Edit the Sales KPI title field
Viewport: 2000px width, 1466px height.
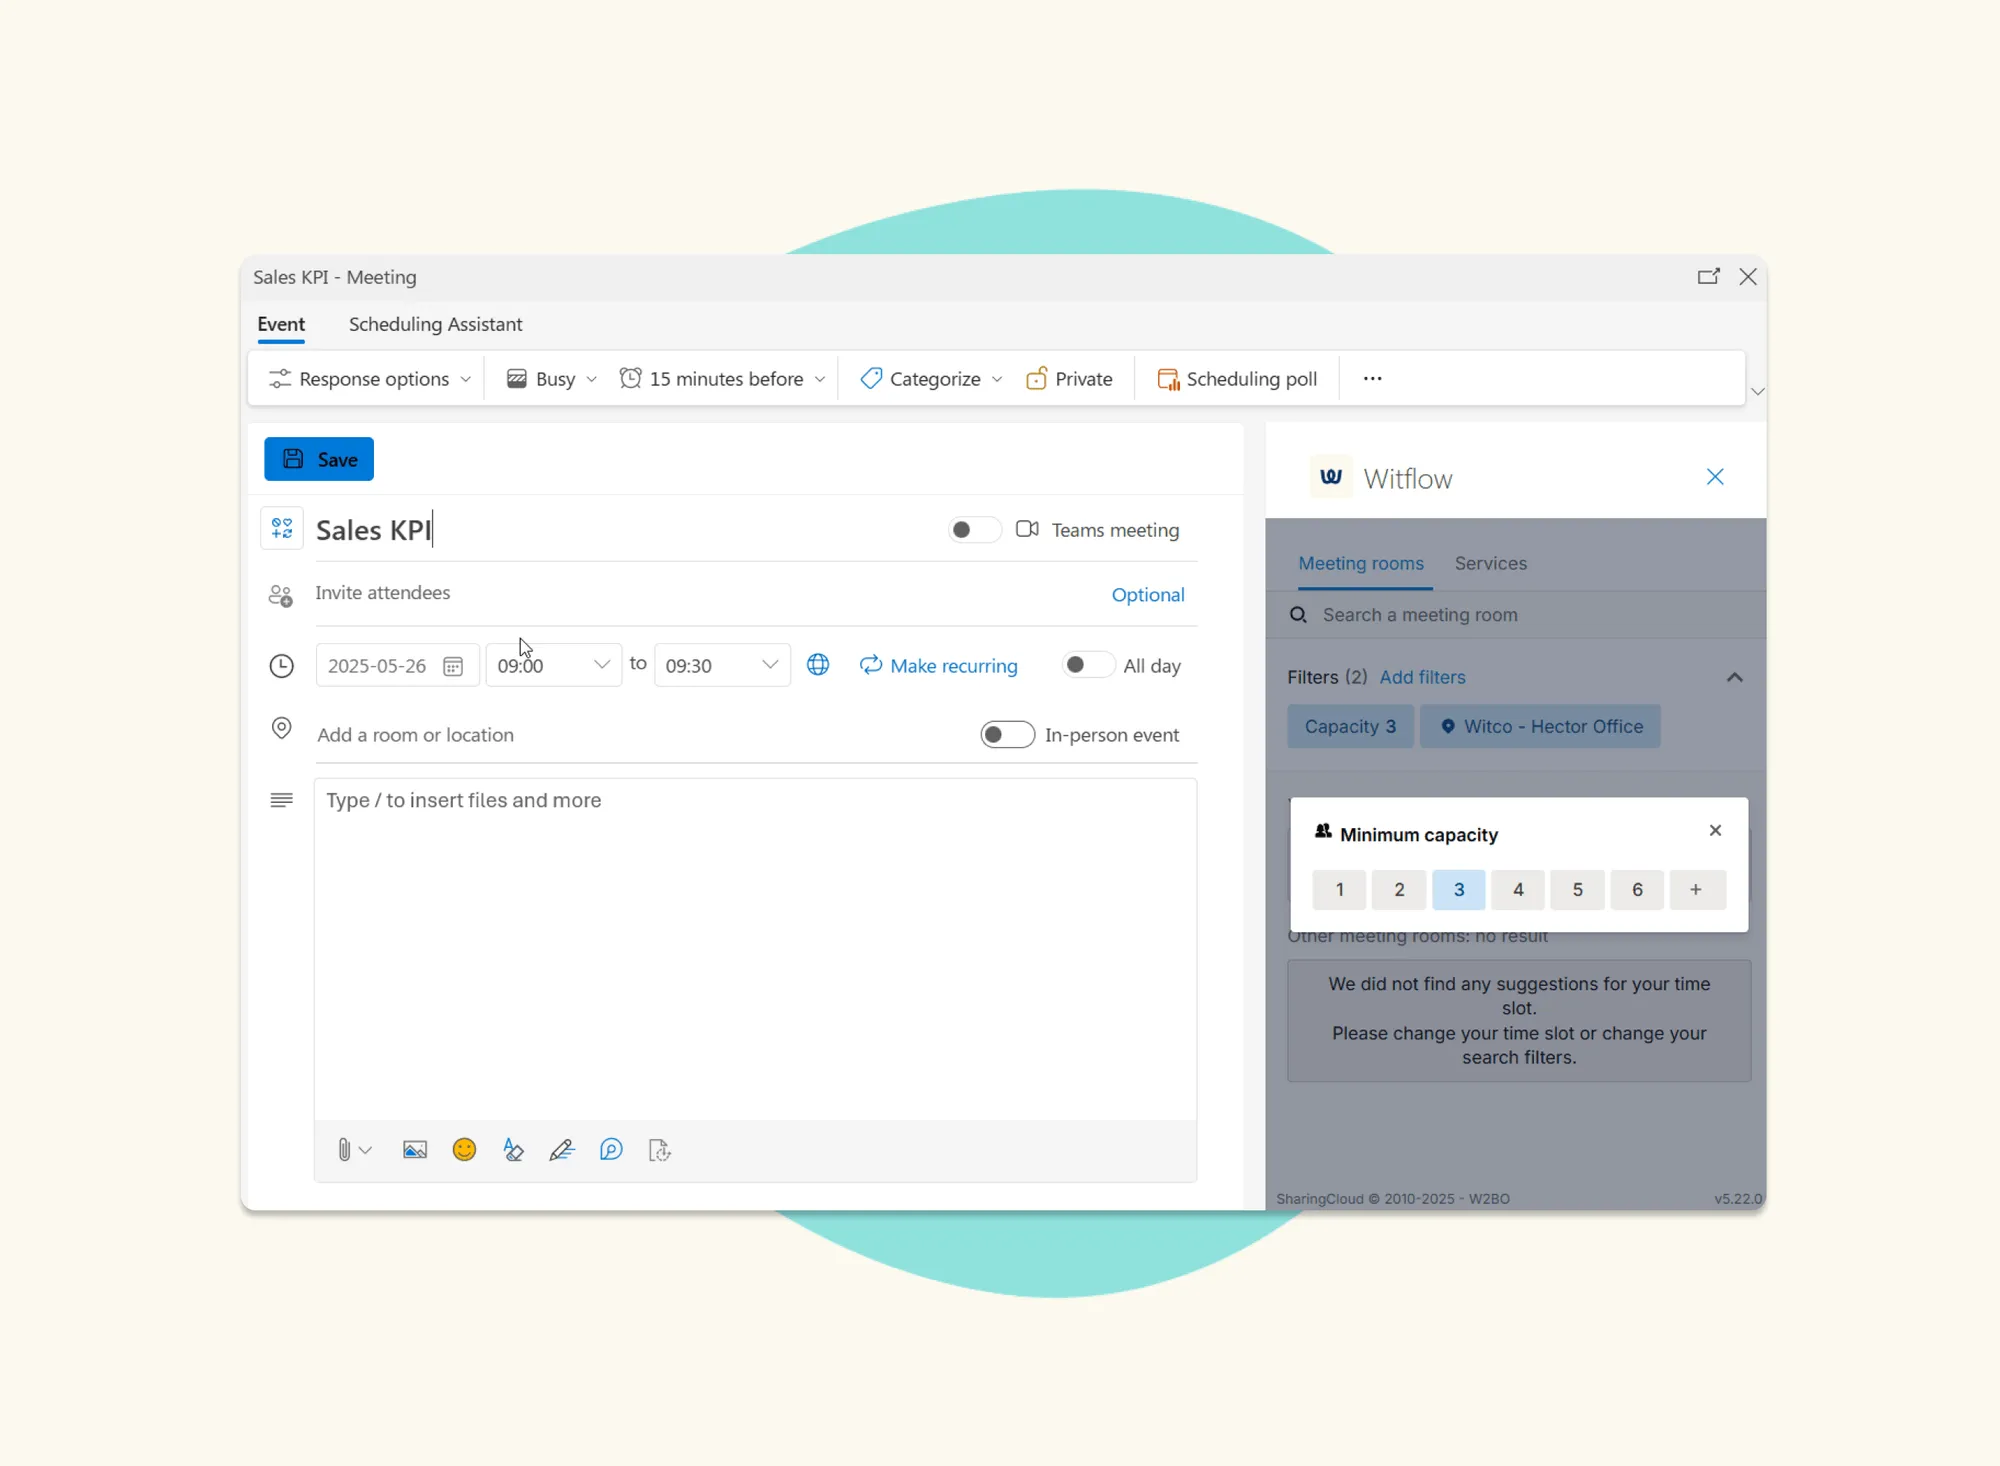pyautogui.click(x=620, y=530)
